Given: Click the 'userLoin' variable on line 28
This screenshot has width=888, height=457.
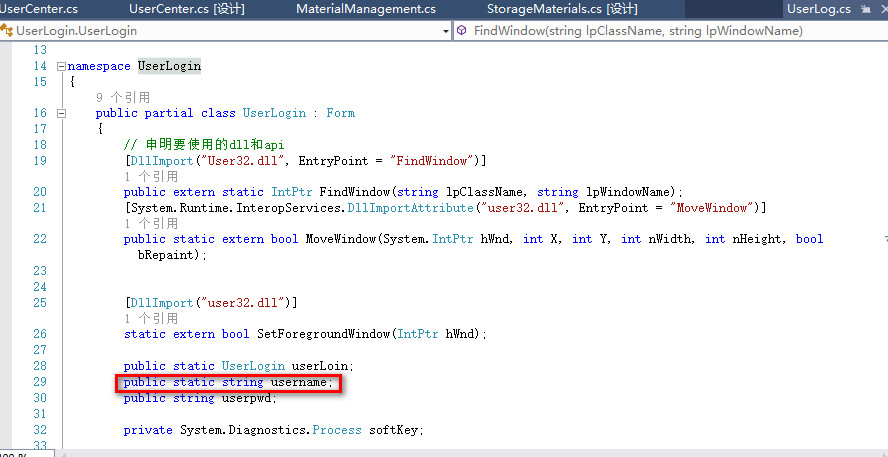Looking at the screenshot, I should pos(319,366).
